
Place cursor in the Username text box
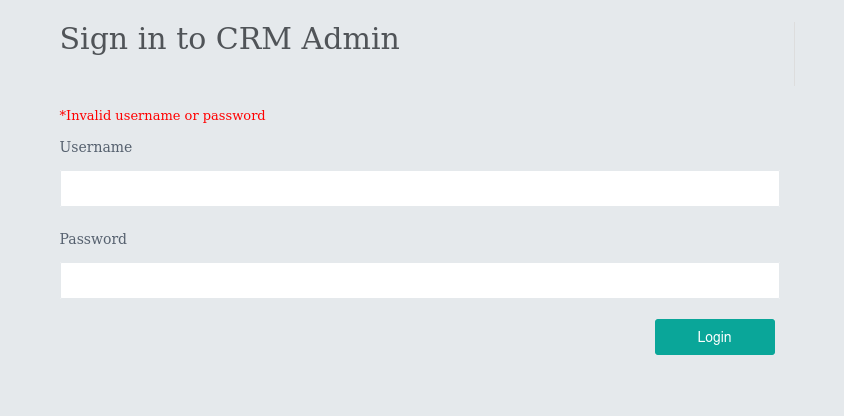coord(419,188)
